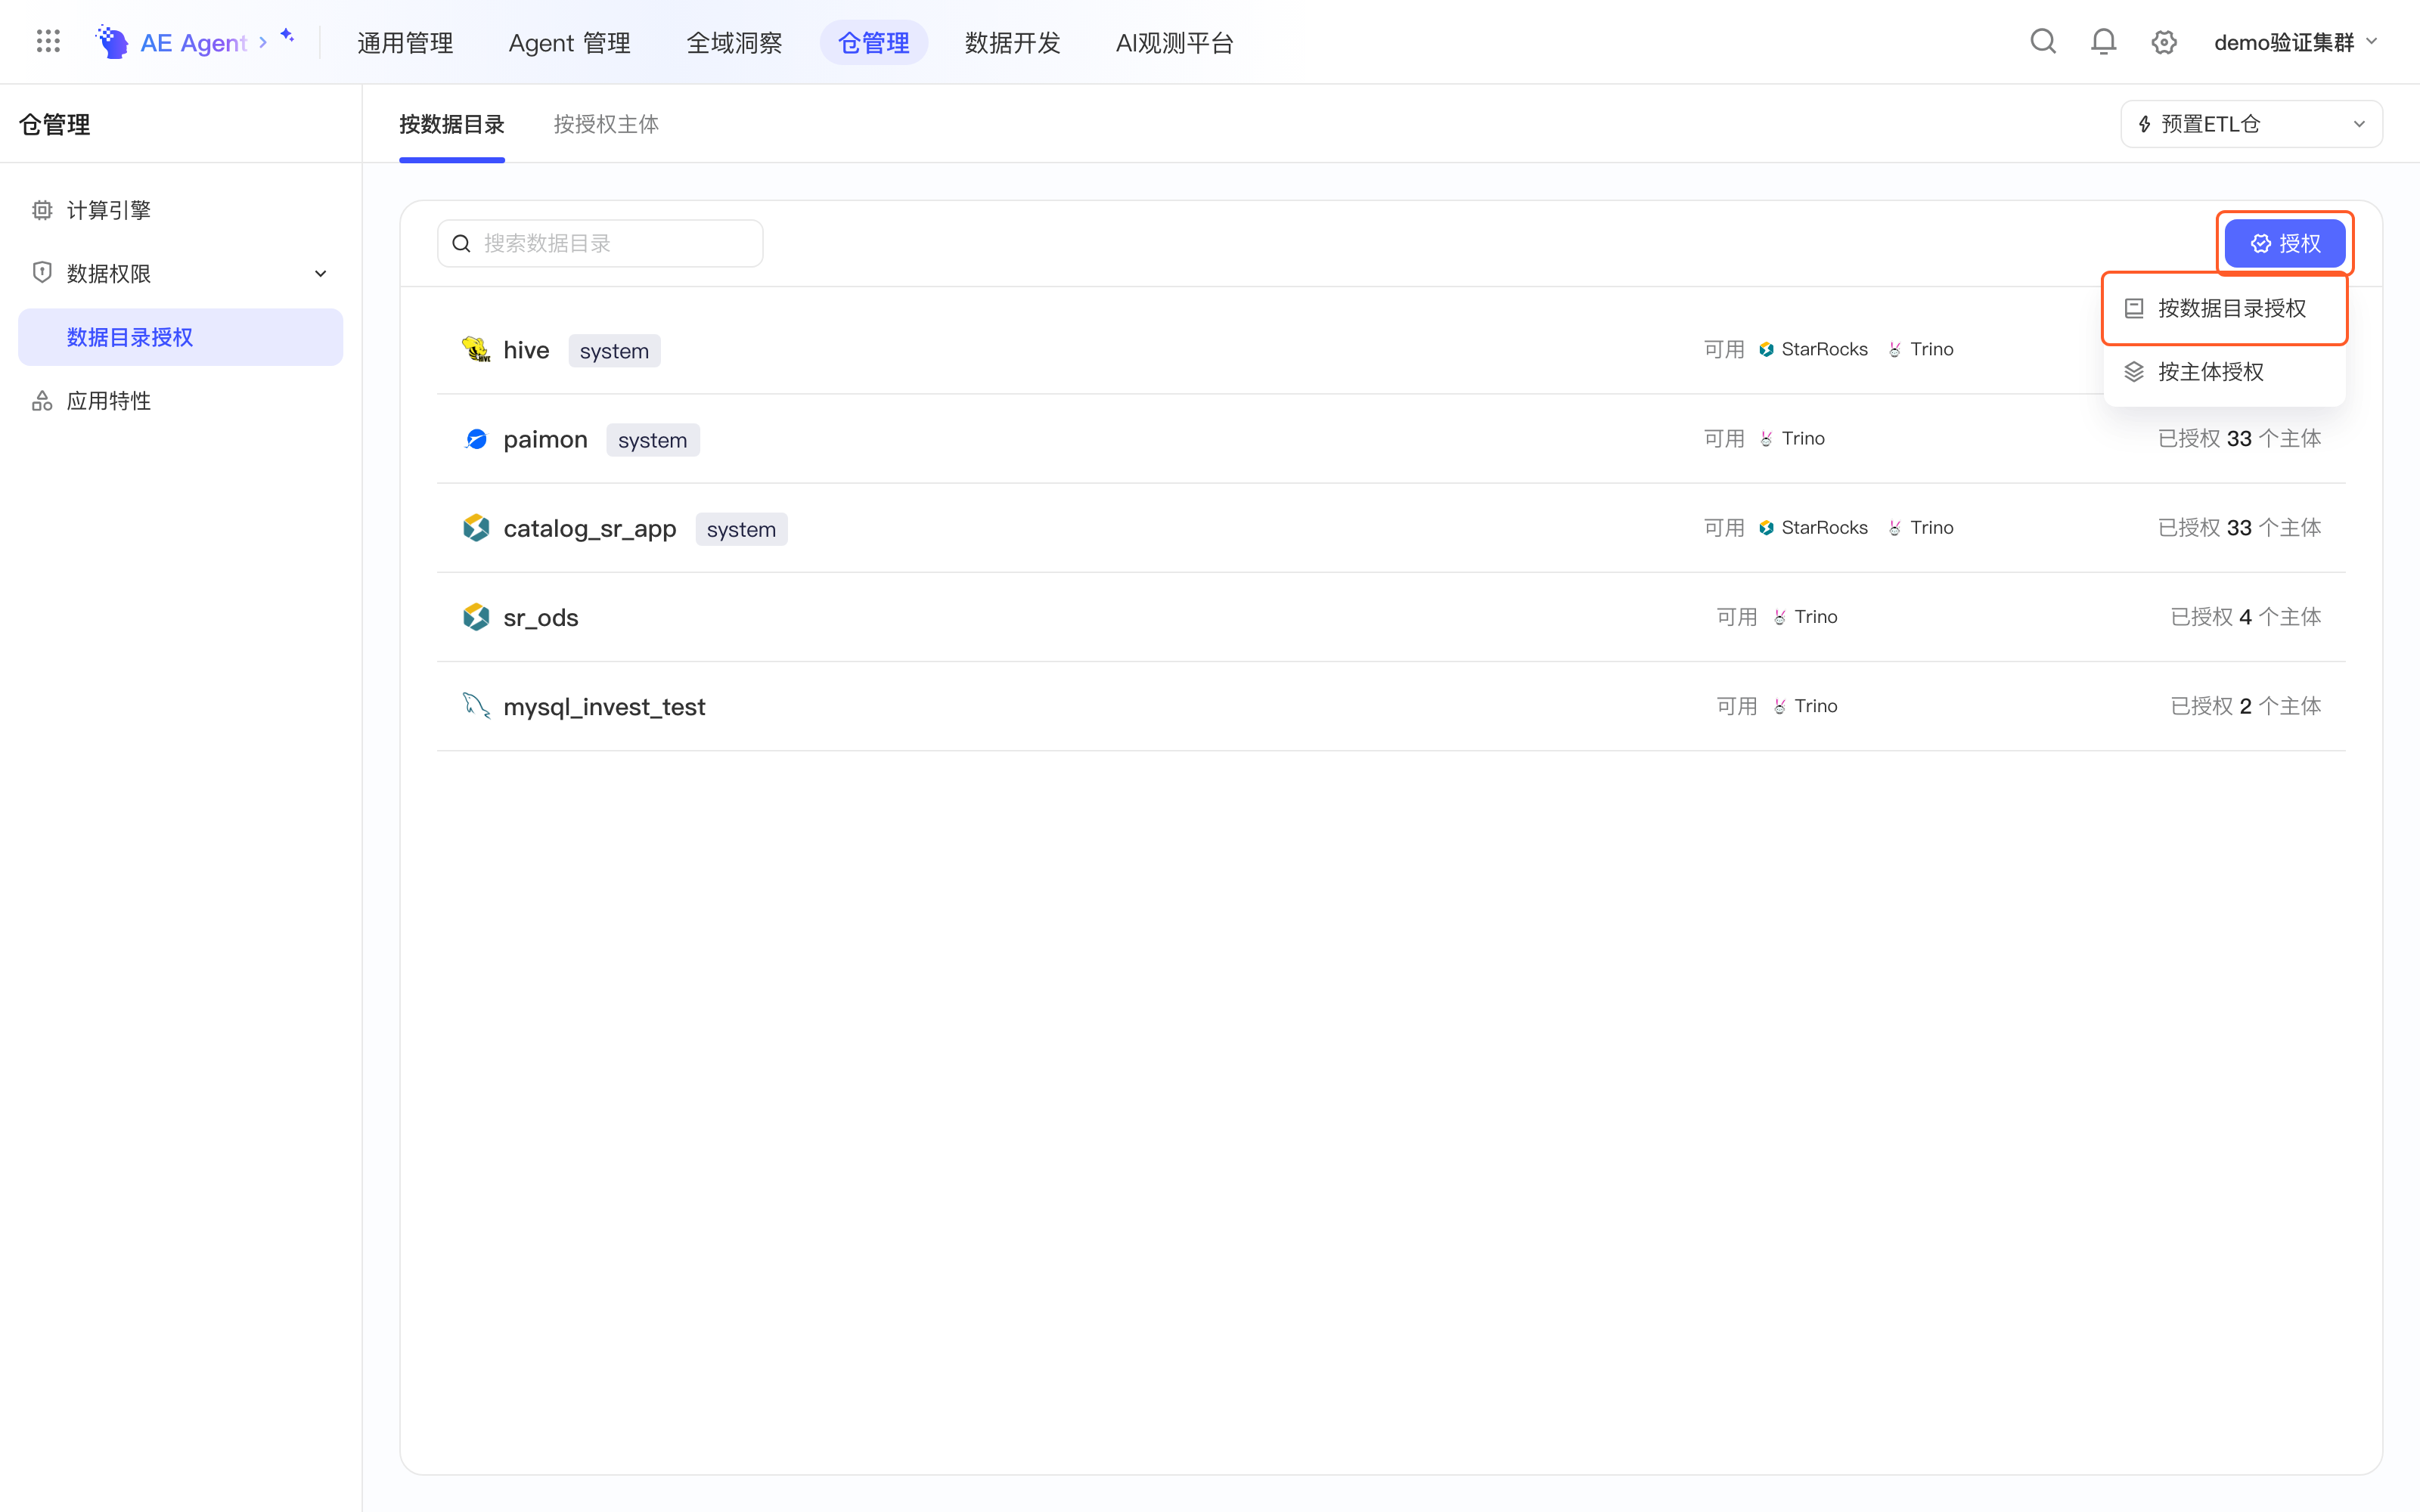This screenshot has height=1512, width=2420.
Task: Open mysql_invest_test 已授权 2 个主体 link
Action: pyautogui.click(x=2245, y=706)
